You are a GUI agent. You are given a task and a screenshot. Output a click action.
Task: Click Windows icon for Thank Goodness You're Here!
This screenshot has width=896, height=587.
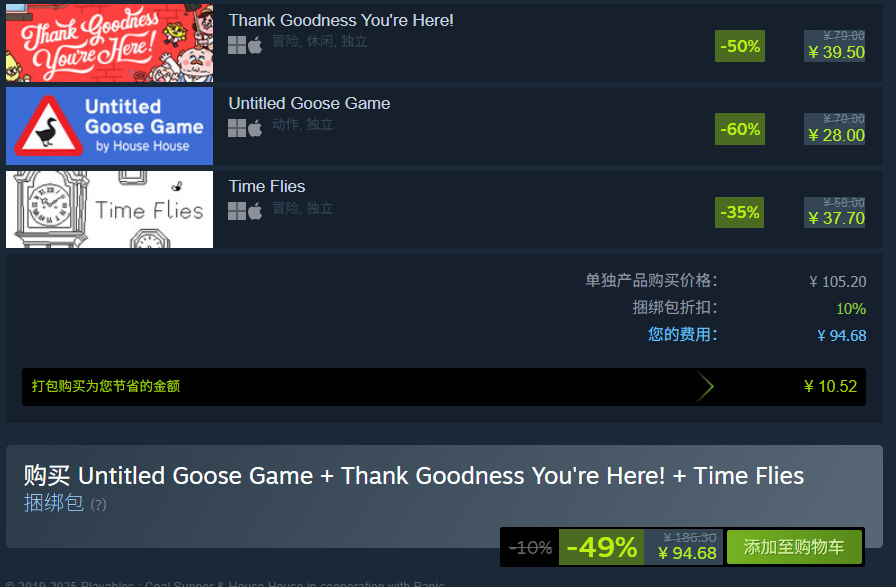click(x=237, y=45)
